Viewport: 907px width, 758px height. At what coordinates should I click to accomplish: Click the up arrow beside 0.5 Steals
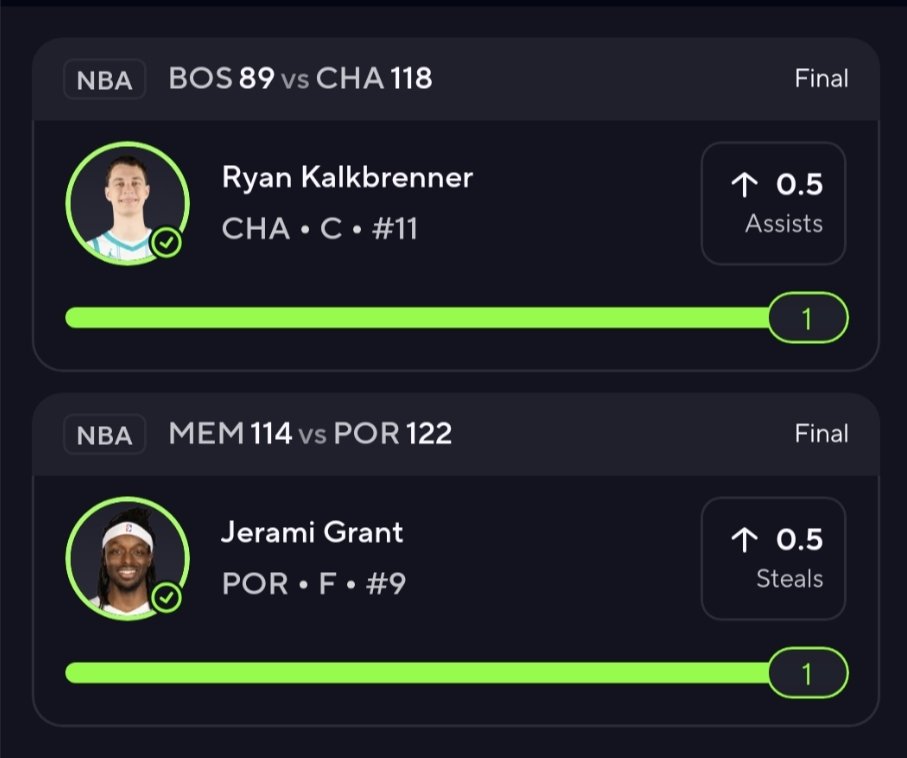pyautogui.click(x=744, y=540)
